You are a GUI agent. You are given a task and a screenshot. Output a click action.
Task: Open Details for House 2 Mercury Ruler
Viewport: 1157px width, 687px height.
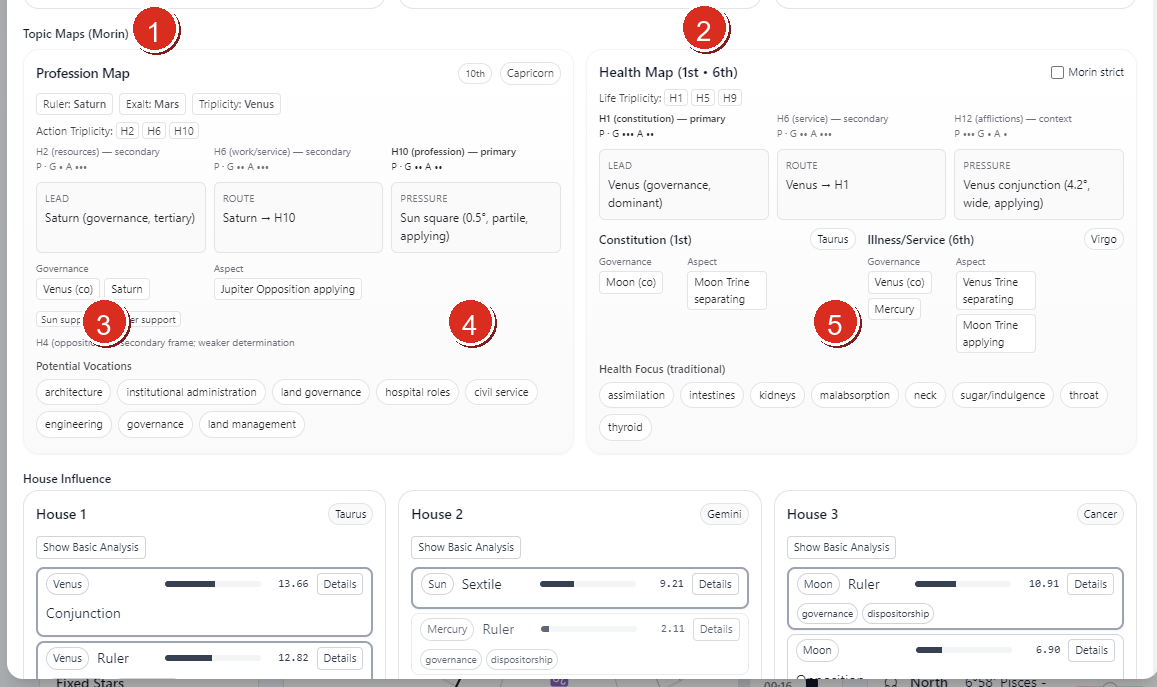(716, 629)
